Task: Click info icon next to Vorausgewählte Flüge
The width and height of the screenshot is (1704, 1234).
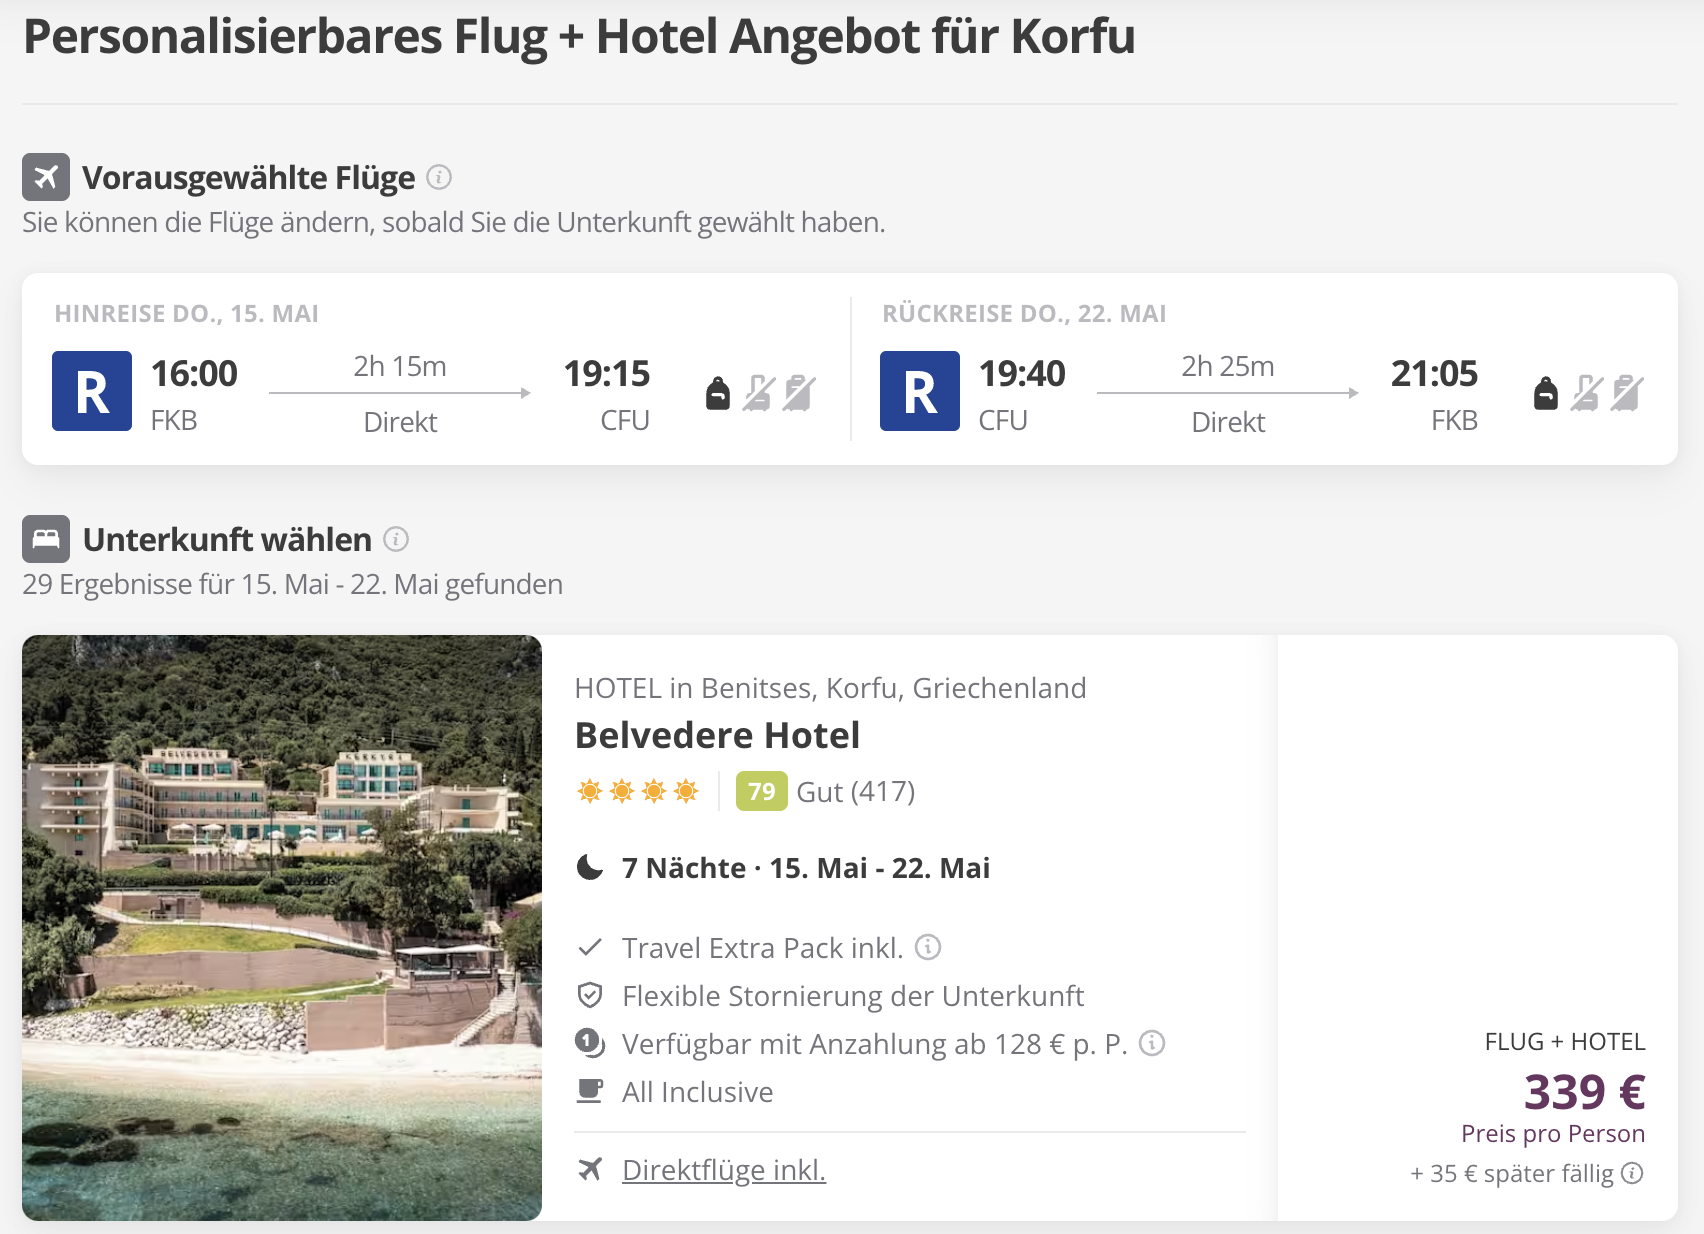Action: [439, 178]
